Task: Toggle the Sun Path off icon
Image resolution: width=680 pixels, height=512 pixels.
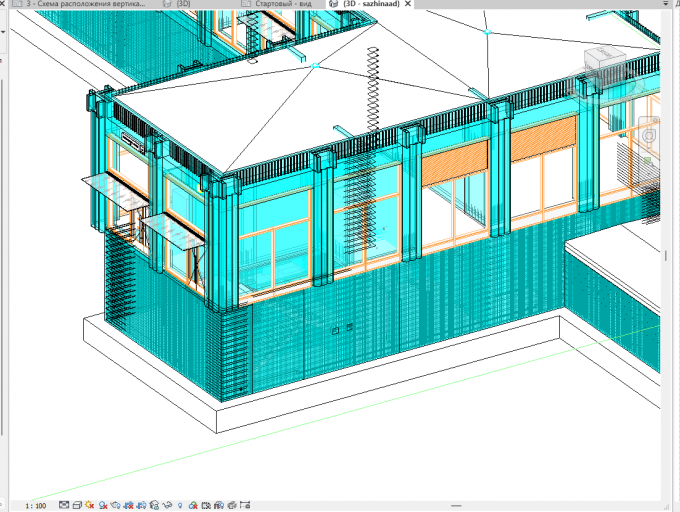Action: [89, 505]
